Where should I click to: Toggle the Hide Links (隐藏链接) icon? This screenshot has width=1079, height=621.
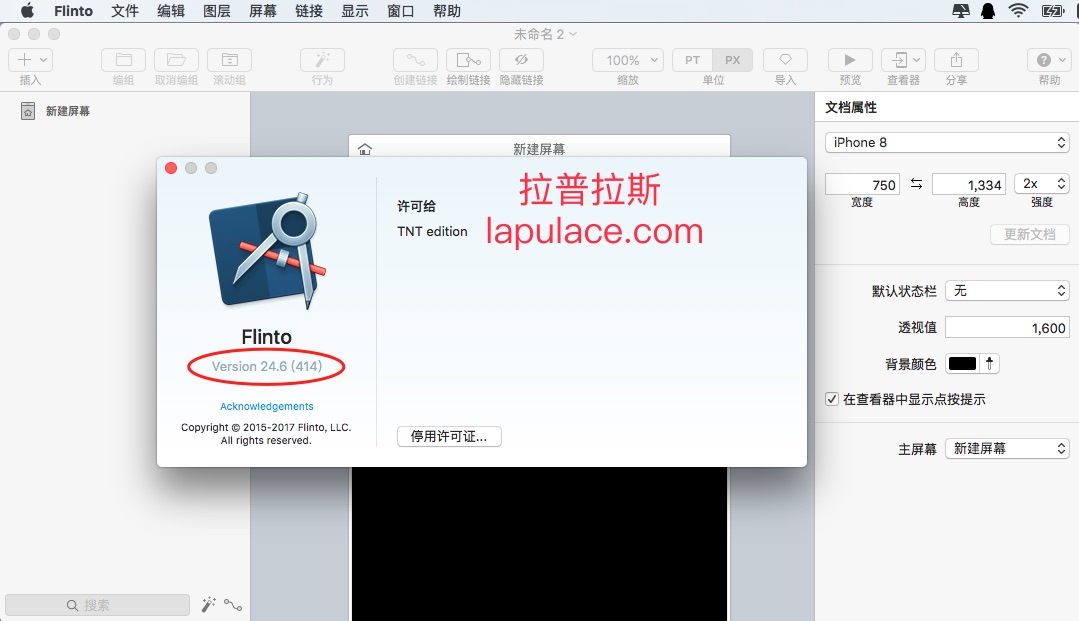click(x=521, y=60)
